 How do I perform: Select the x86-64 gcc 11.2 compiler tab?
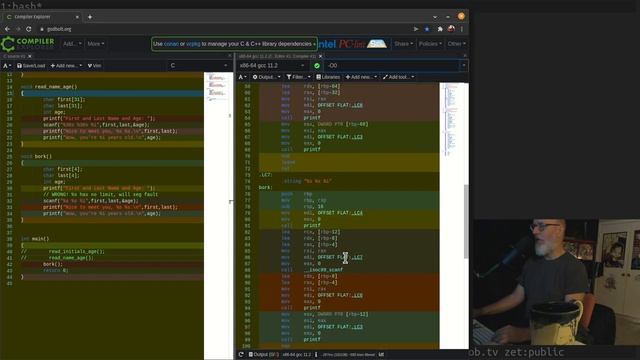click(277, 56)
